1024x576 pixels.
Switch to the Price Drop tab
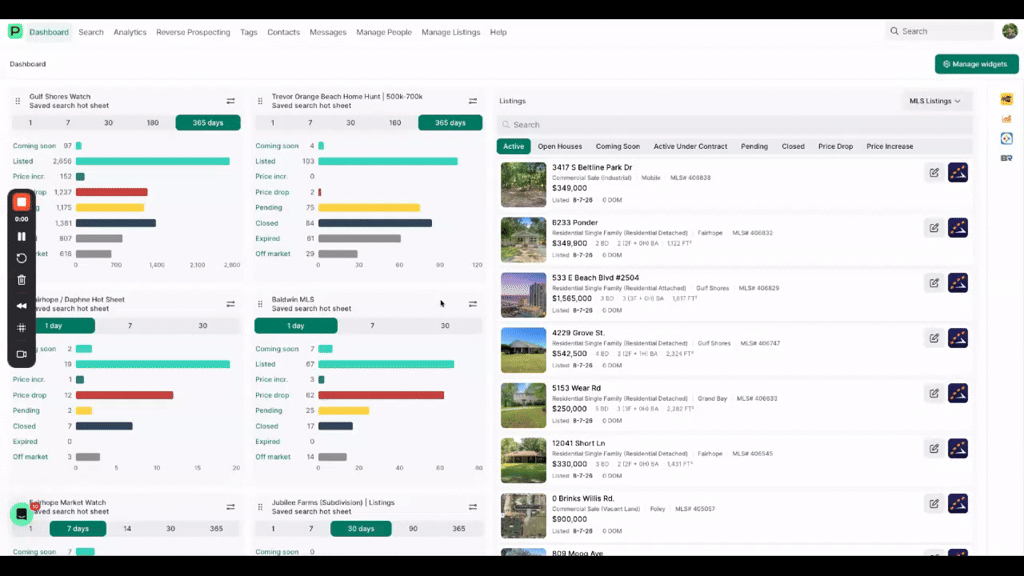click(835, 146)
